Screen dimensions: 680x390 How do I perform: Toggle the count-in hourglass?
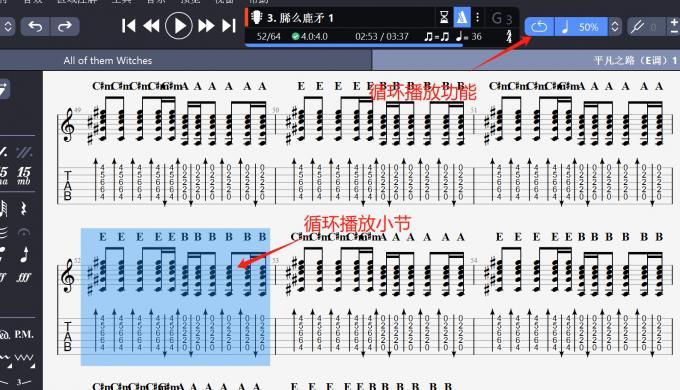tap(444, 17)
